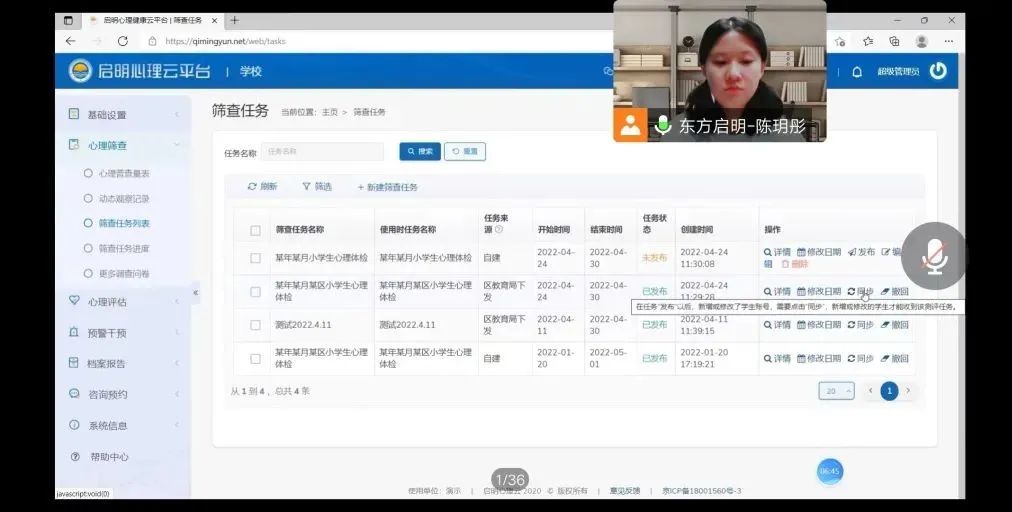Viewport: 1012px width, 512px height.
Task: Open 详情 details for 测试2022.4.11 row
Action: [777, 325]
